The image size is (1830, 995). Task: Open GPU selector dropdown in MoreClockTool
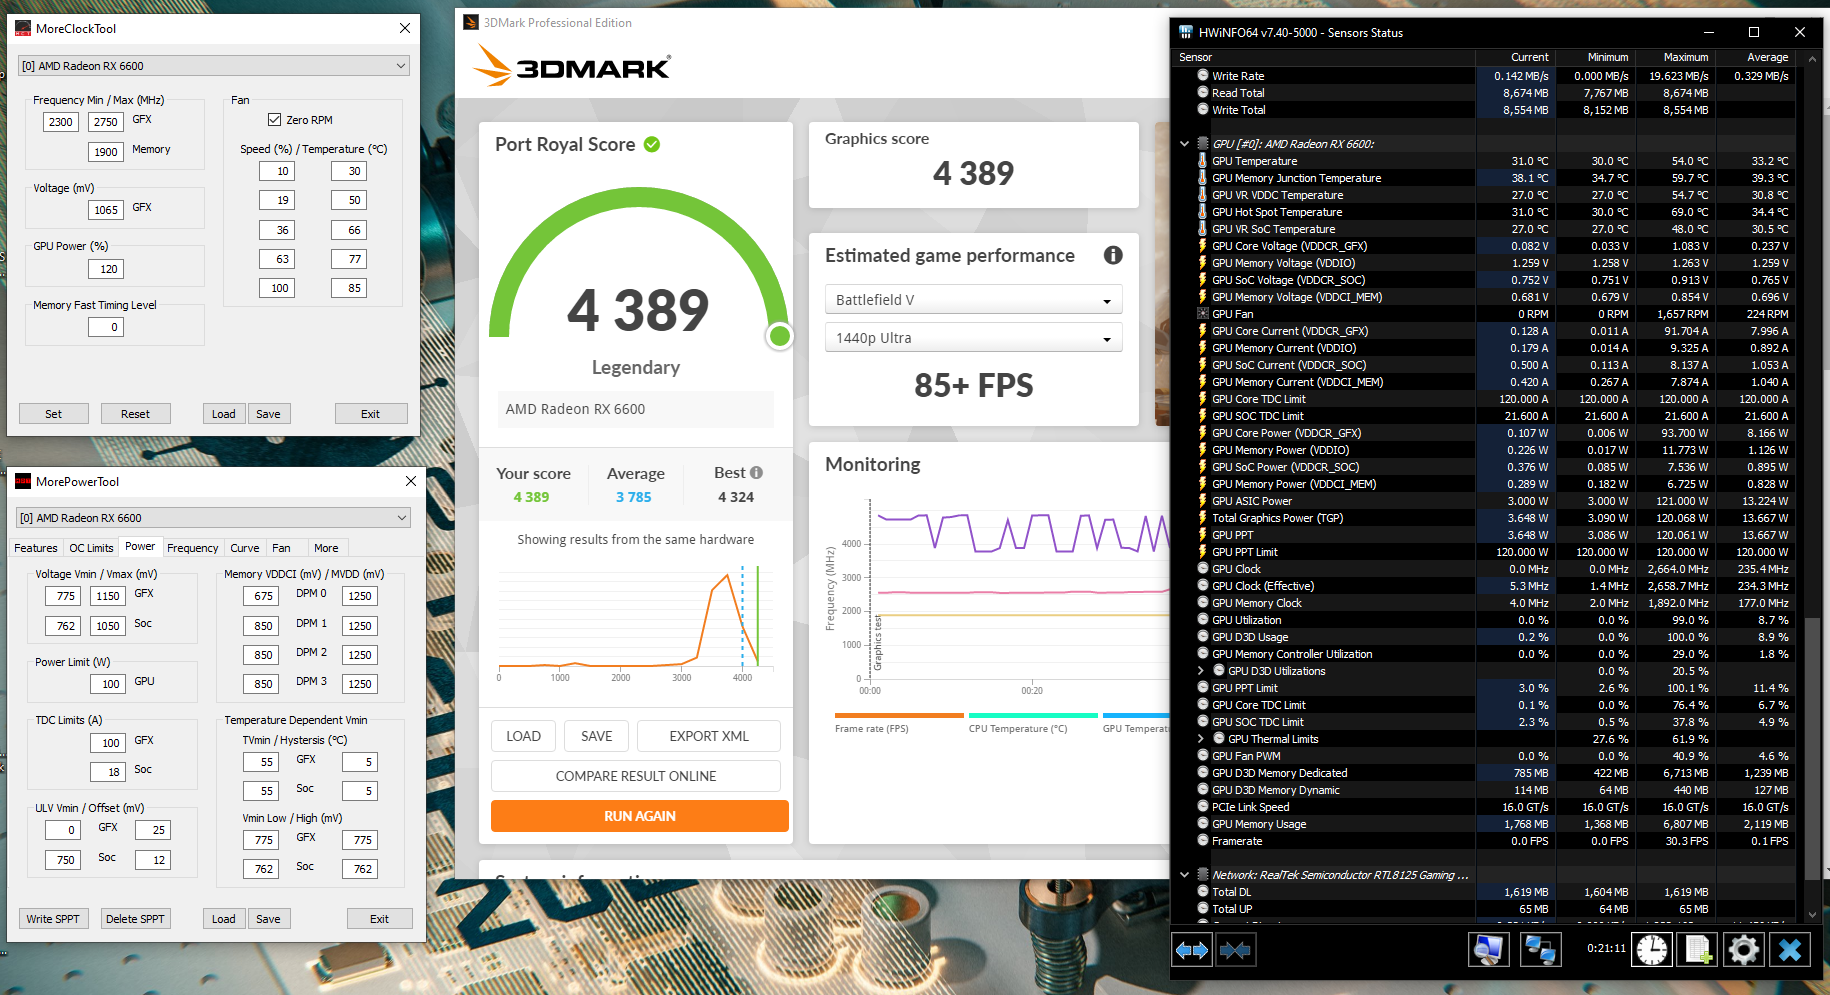coord(214,66)
